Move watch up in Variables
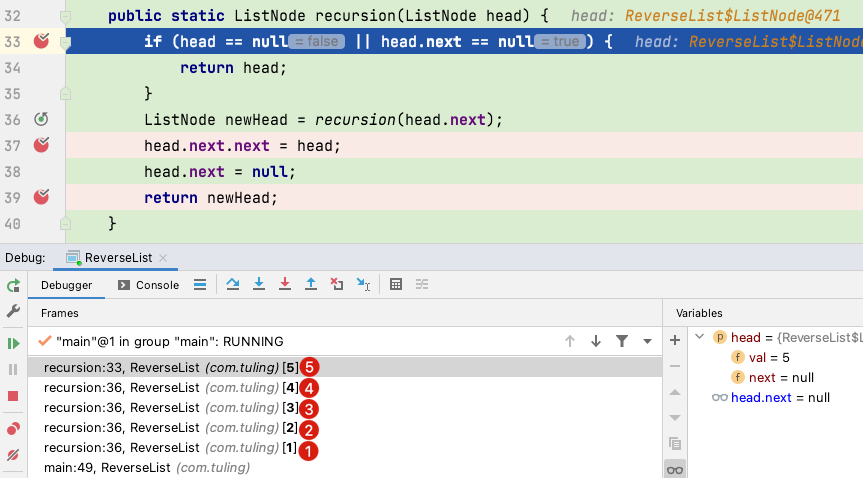The image size is (863, 478). [675, 392]
